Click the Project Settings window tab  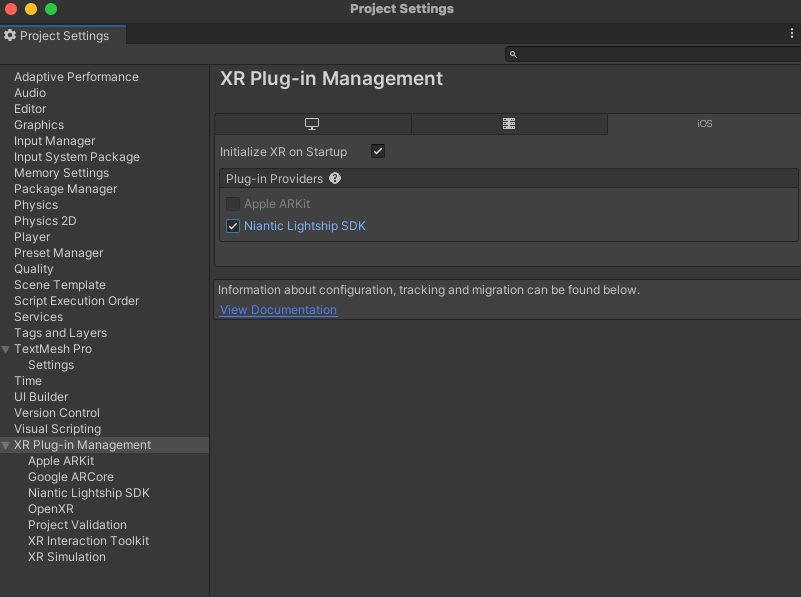[64, 36]
